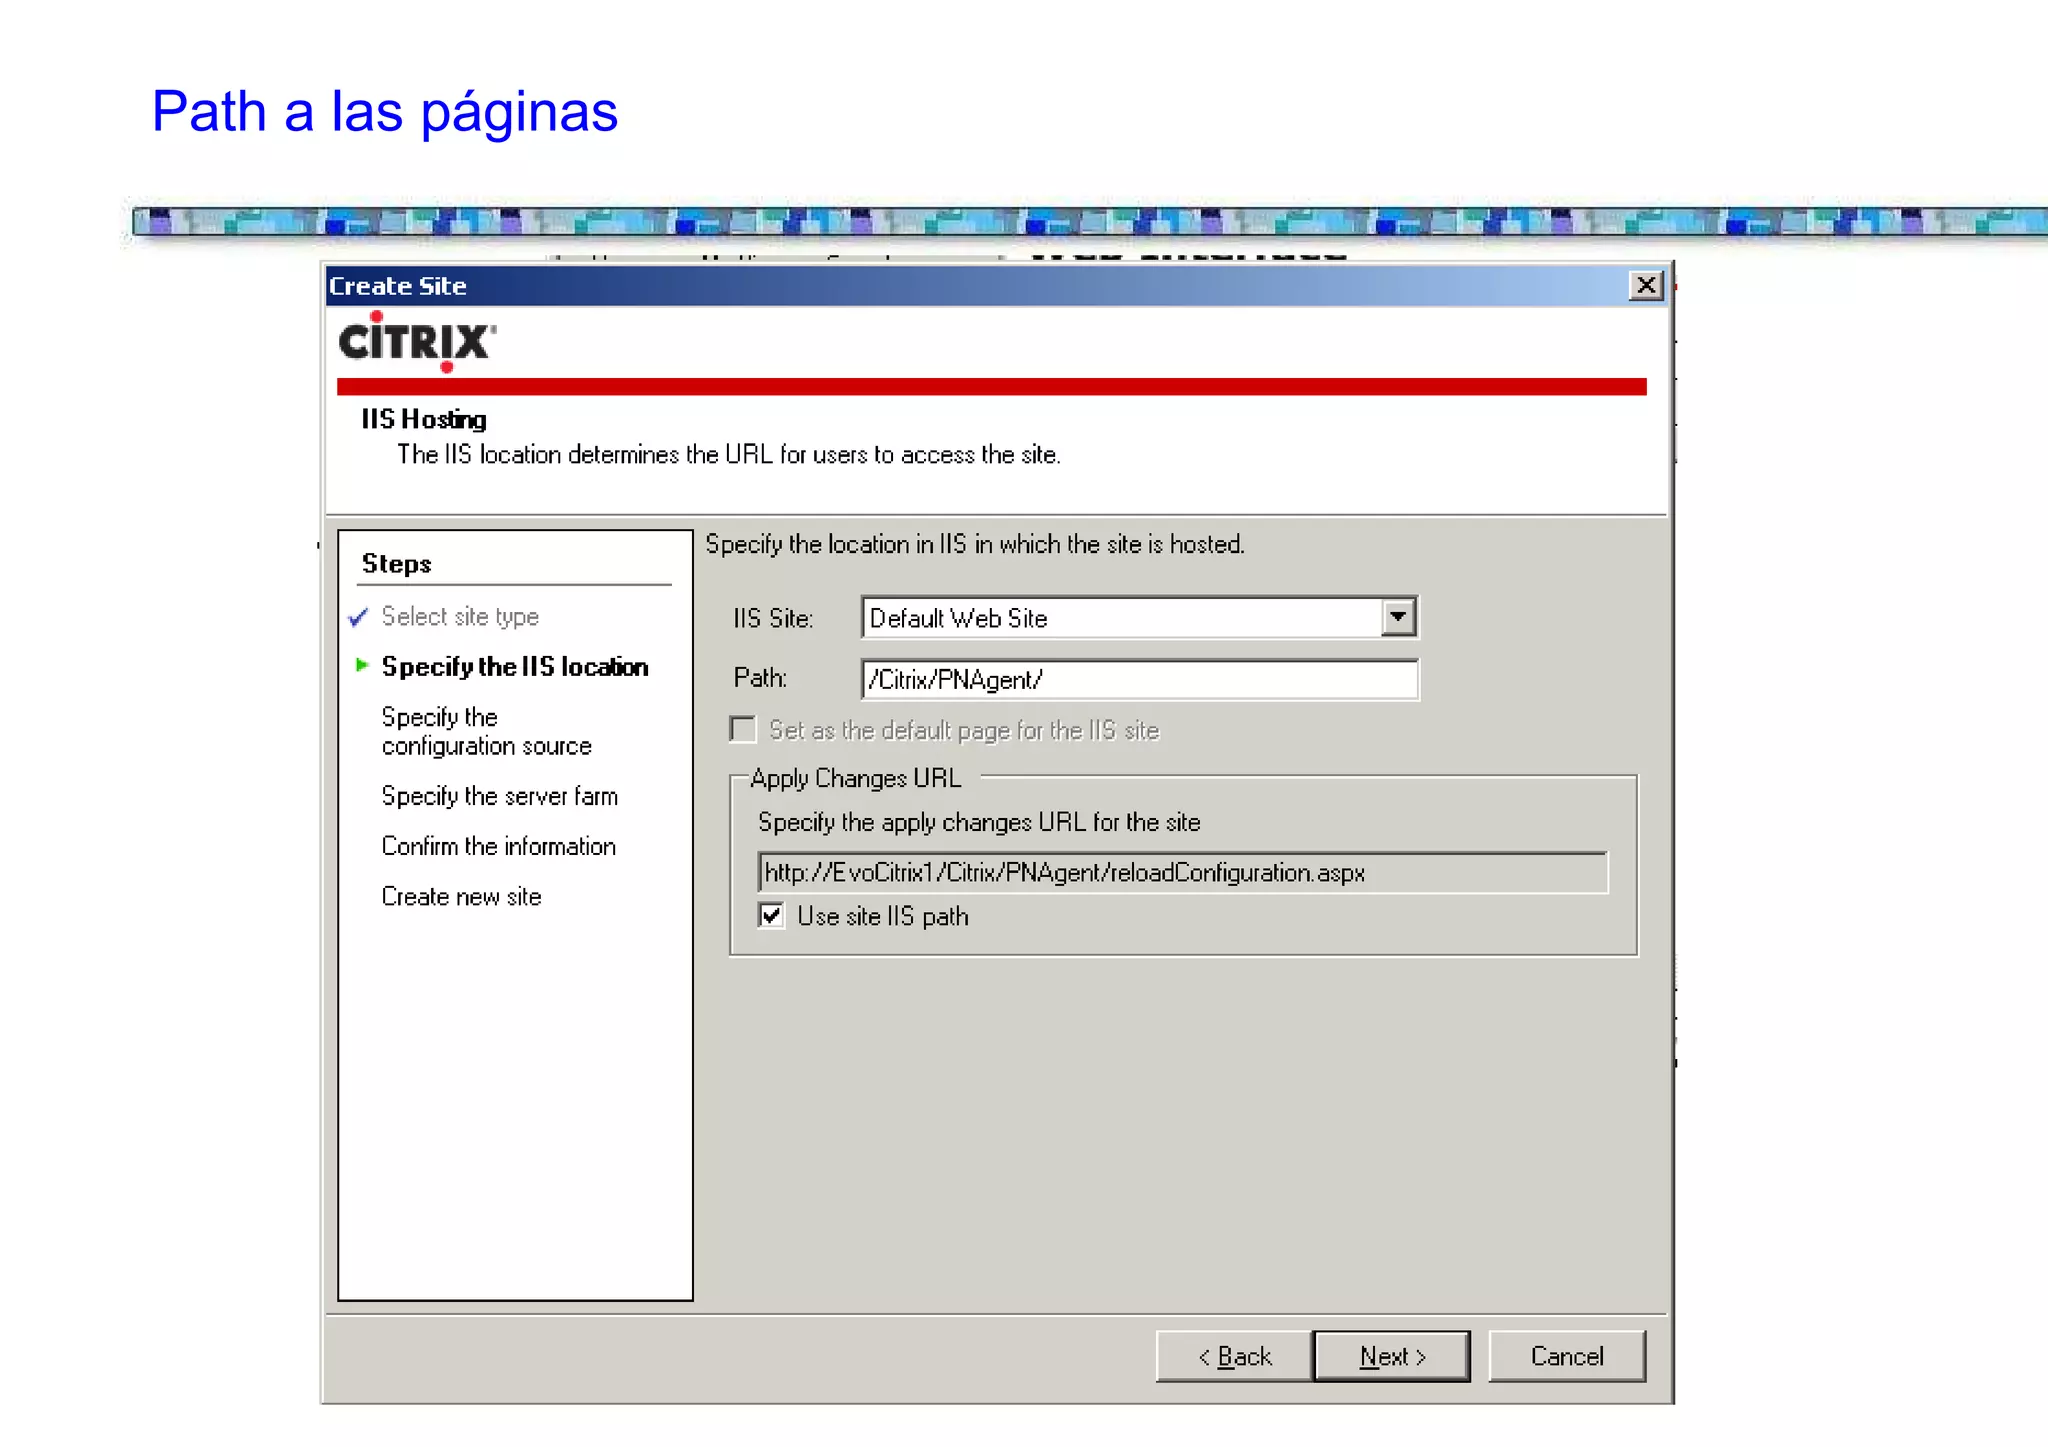Viewport: 2048px width, 1447px height.
Task: Click the green arrow current-step marker
Action: [362, 665]
